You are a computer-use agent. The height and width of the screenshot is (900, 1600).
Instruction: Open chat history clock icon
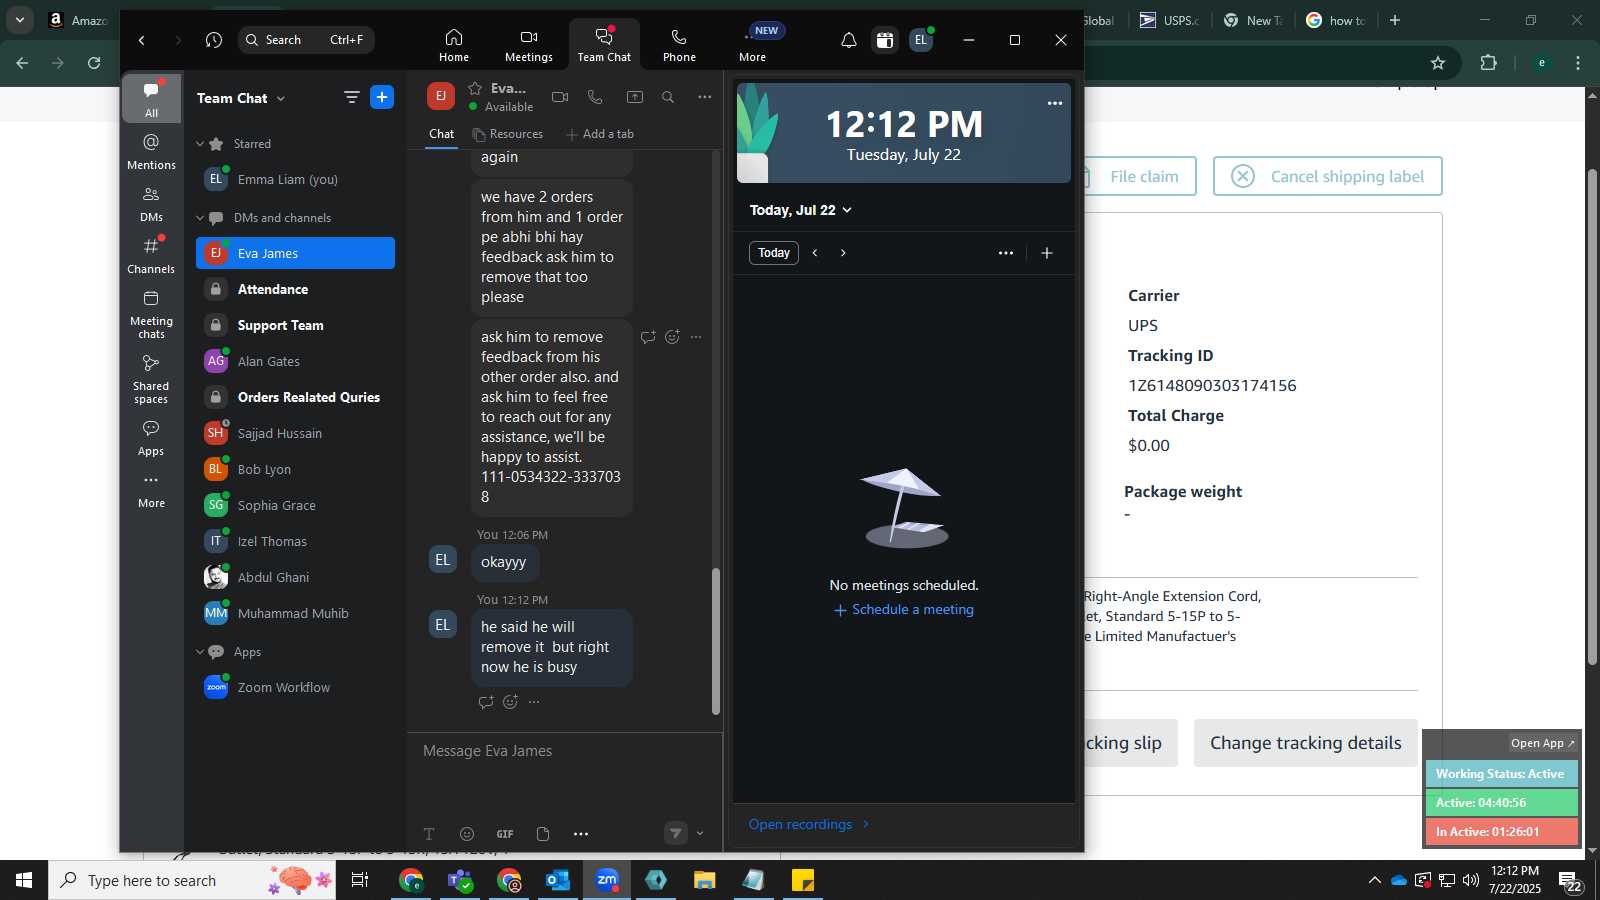point(214,40)
